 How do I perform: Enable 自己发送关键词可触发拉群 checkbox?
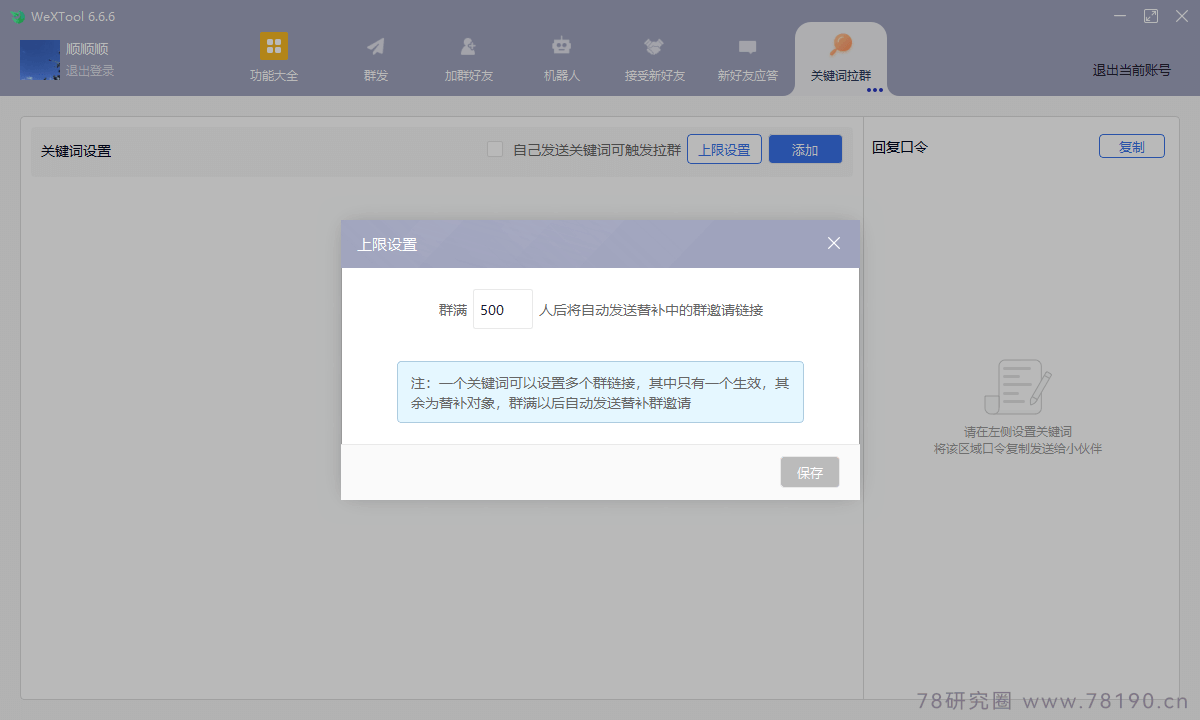click(x=494, y=148)
